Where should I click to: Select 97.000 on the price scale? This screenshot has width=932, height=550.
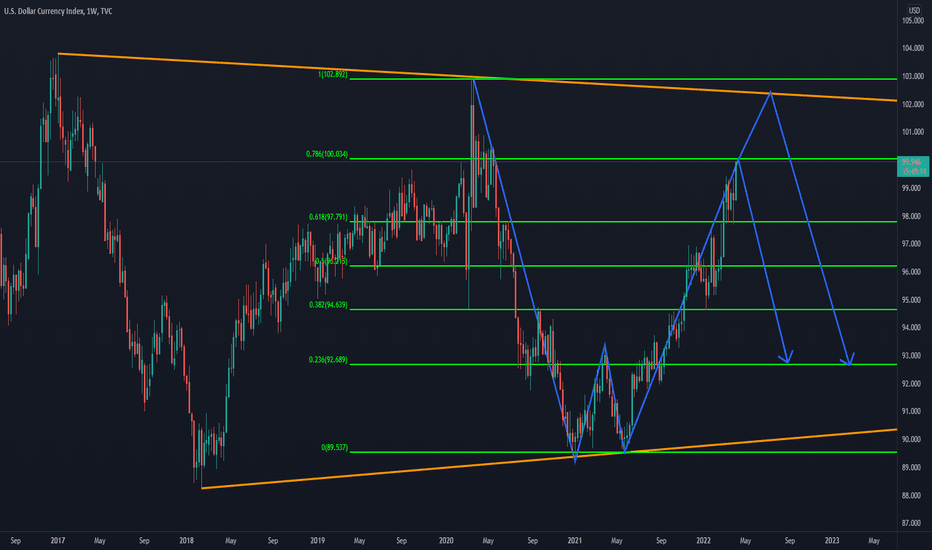click(913, 244)
